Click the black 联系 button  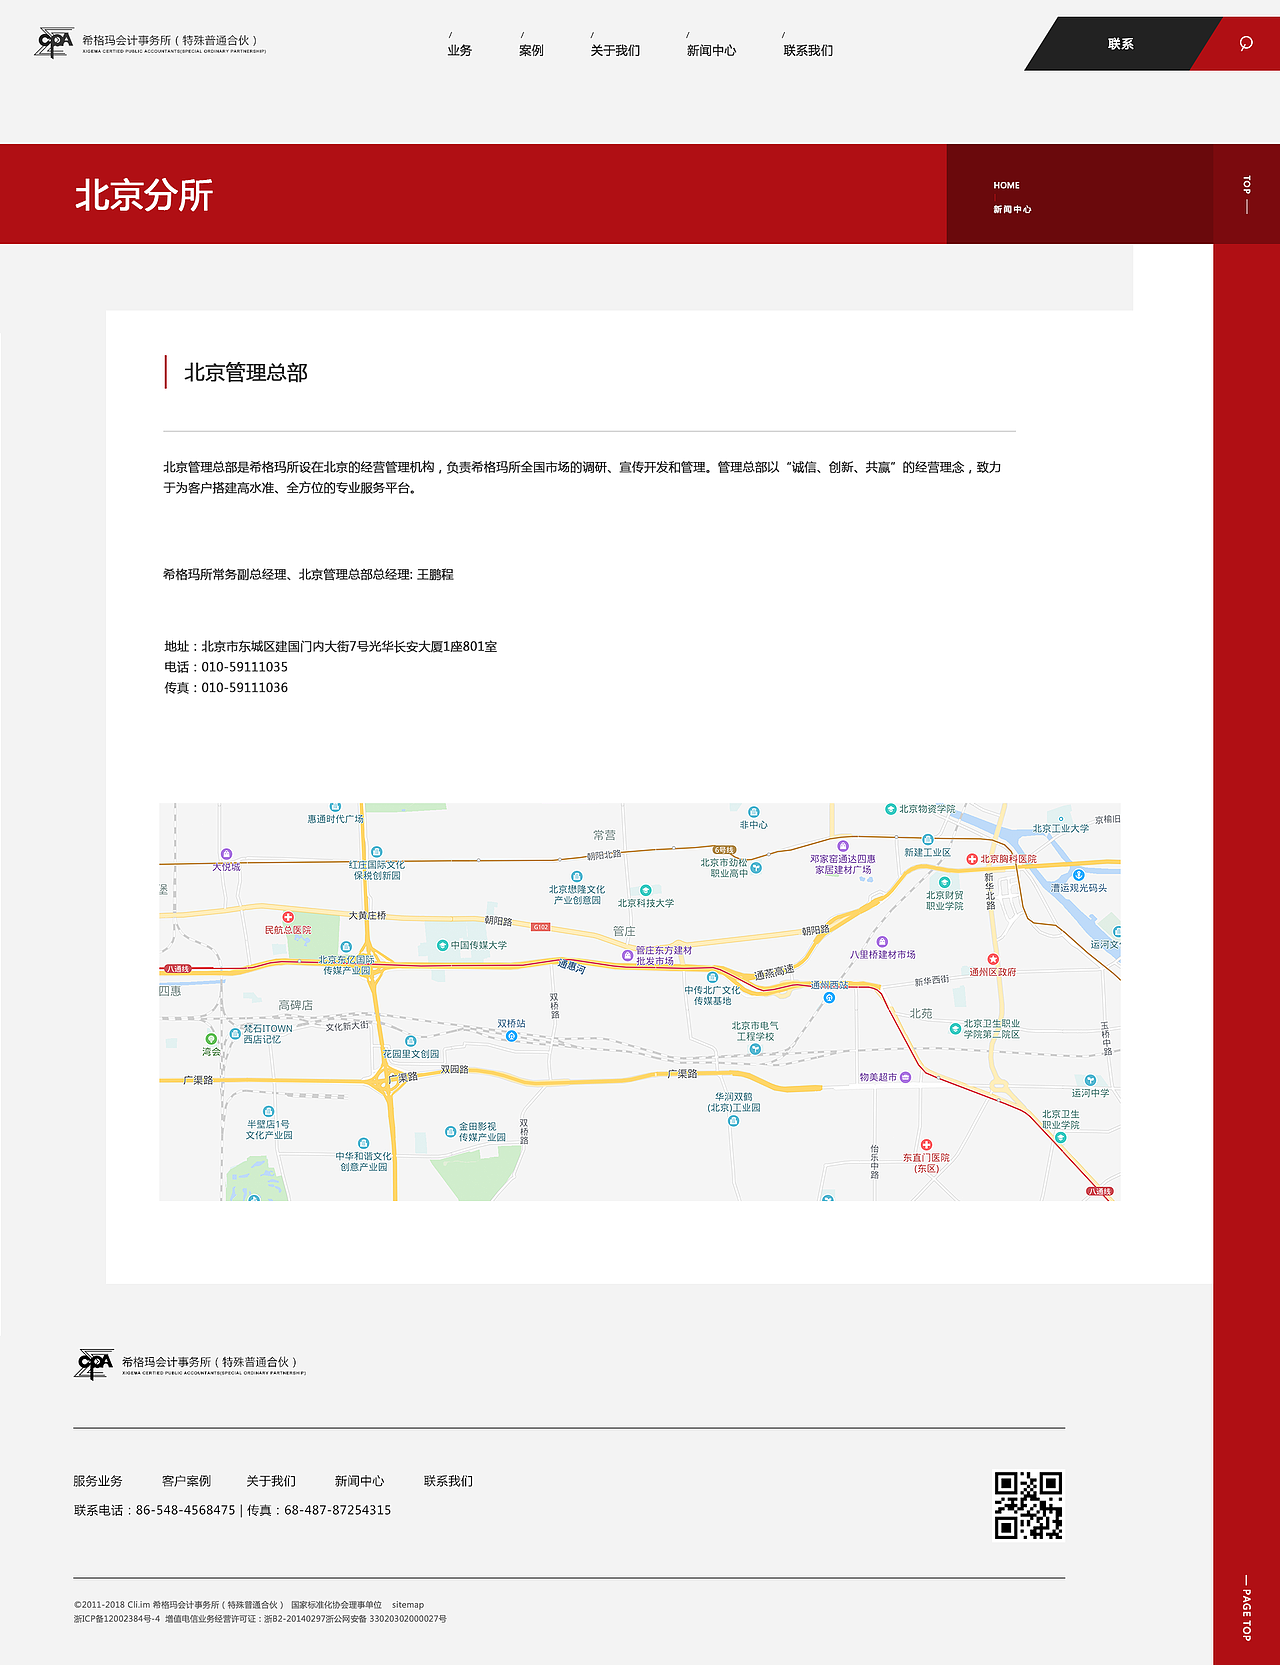point(1121,44)
